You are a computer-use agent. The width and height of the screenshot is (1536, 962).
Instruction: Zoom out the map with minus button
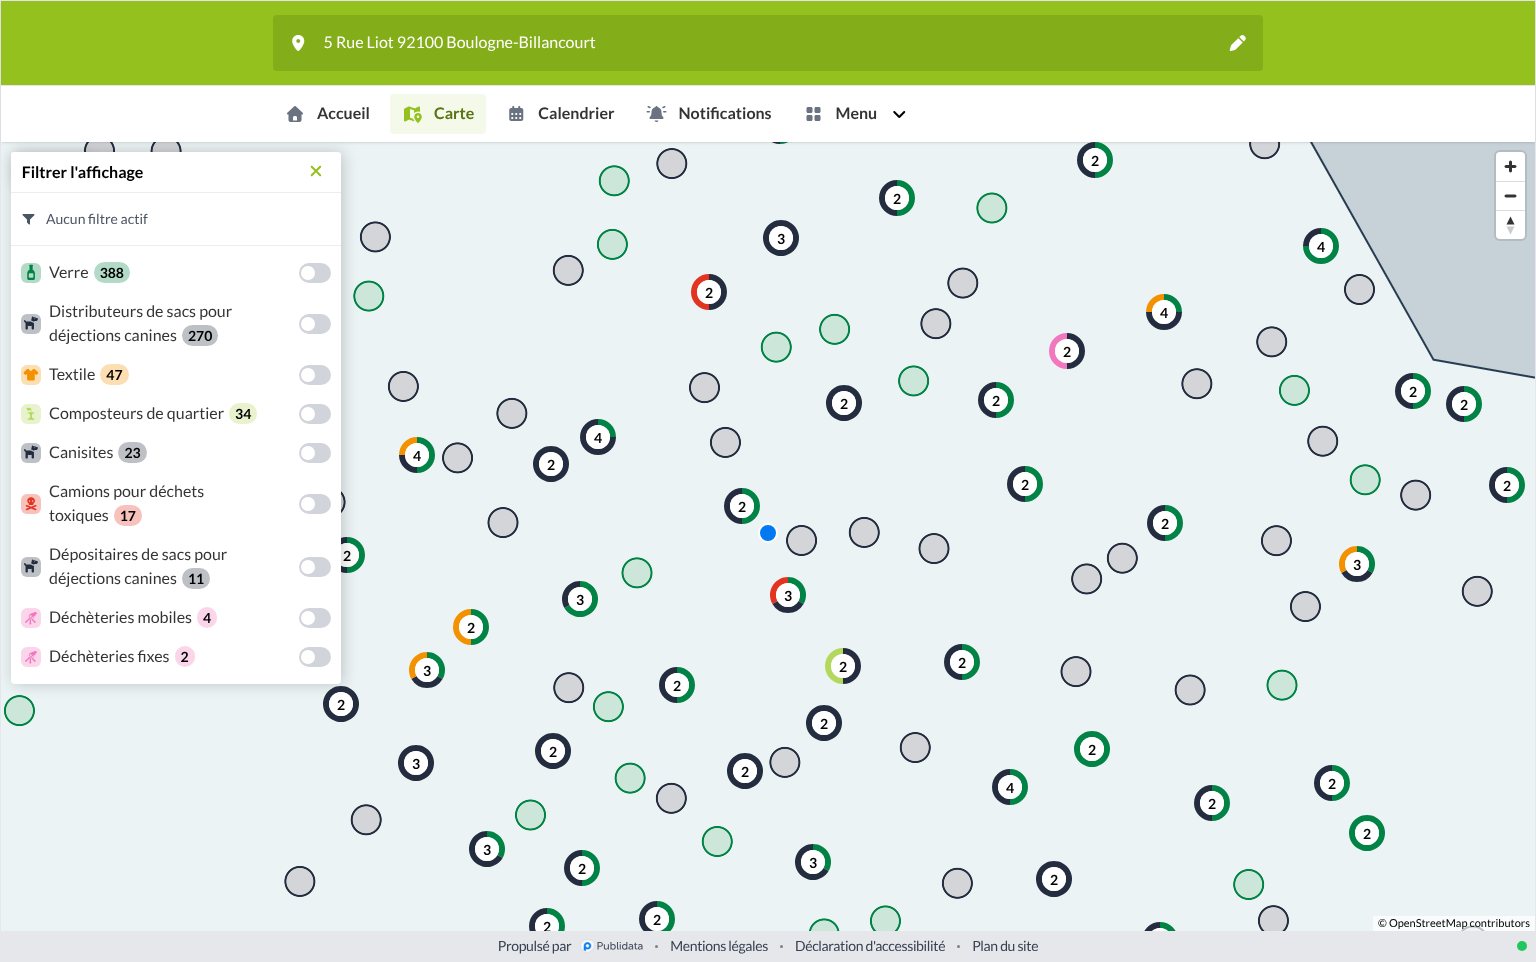pyautogui.click(x=1510, y=196)
